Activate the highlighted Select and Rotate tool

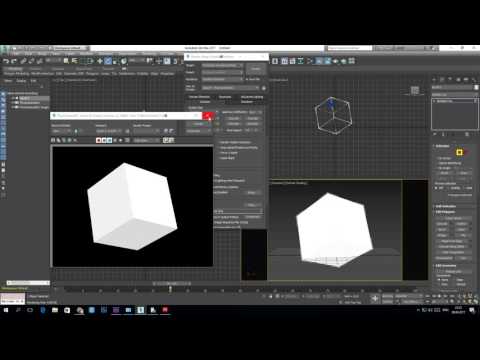pyautogui.click(x=108, y=61)
